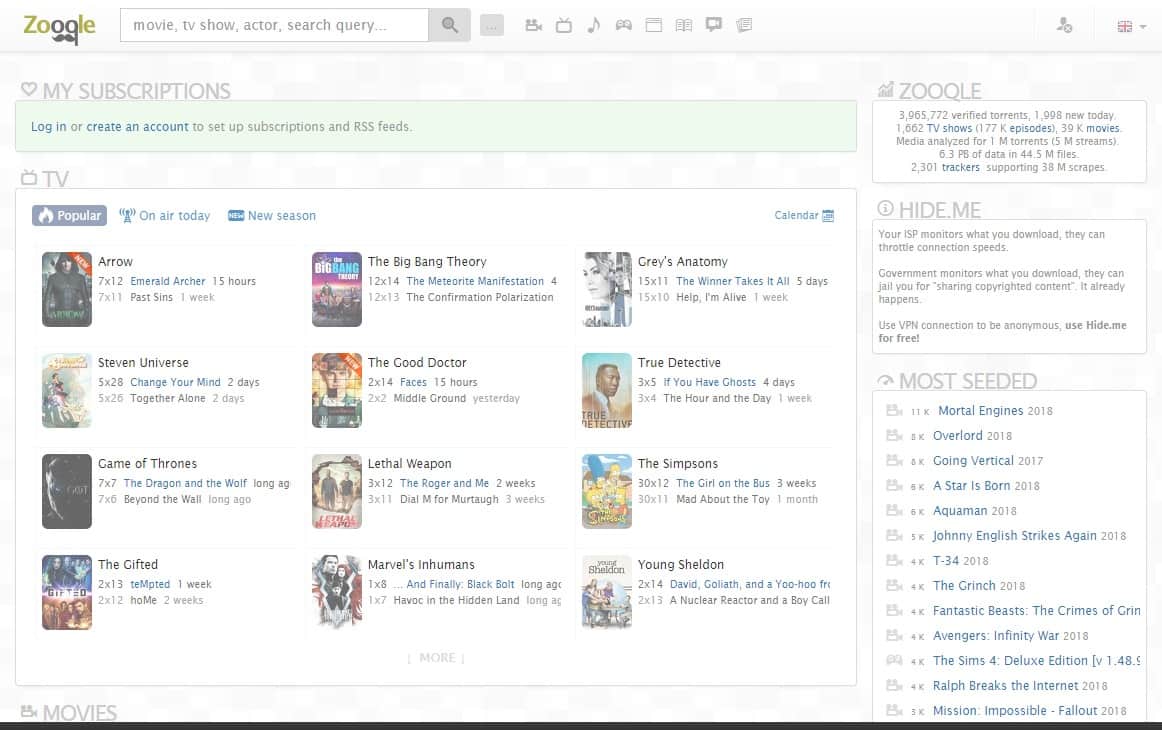
Task: Open the episodes link in Zooqle stats
Action: [x=1031, y=128]
